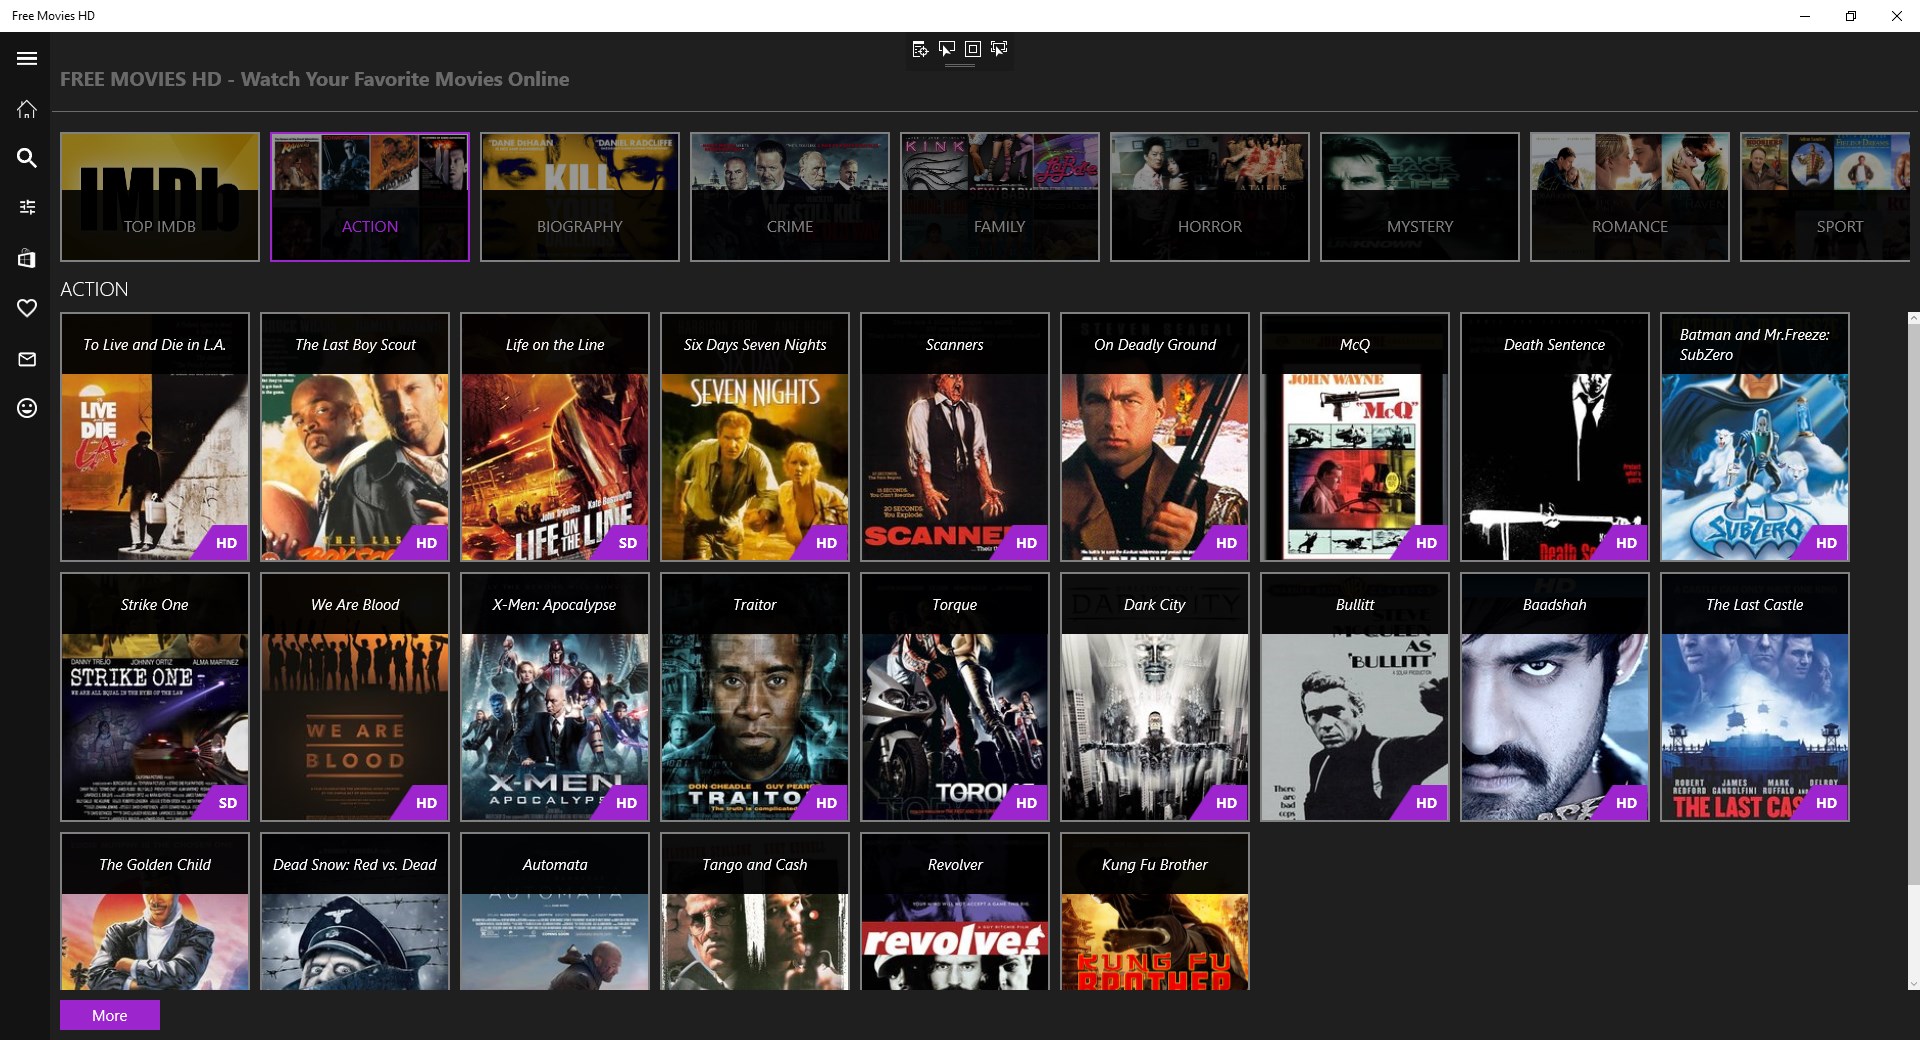Open Baadshah movie poster

[x=1555, y=697]
